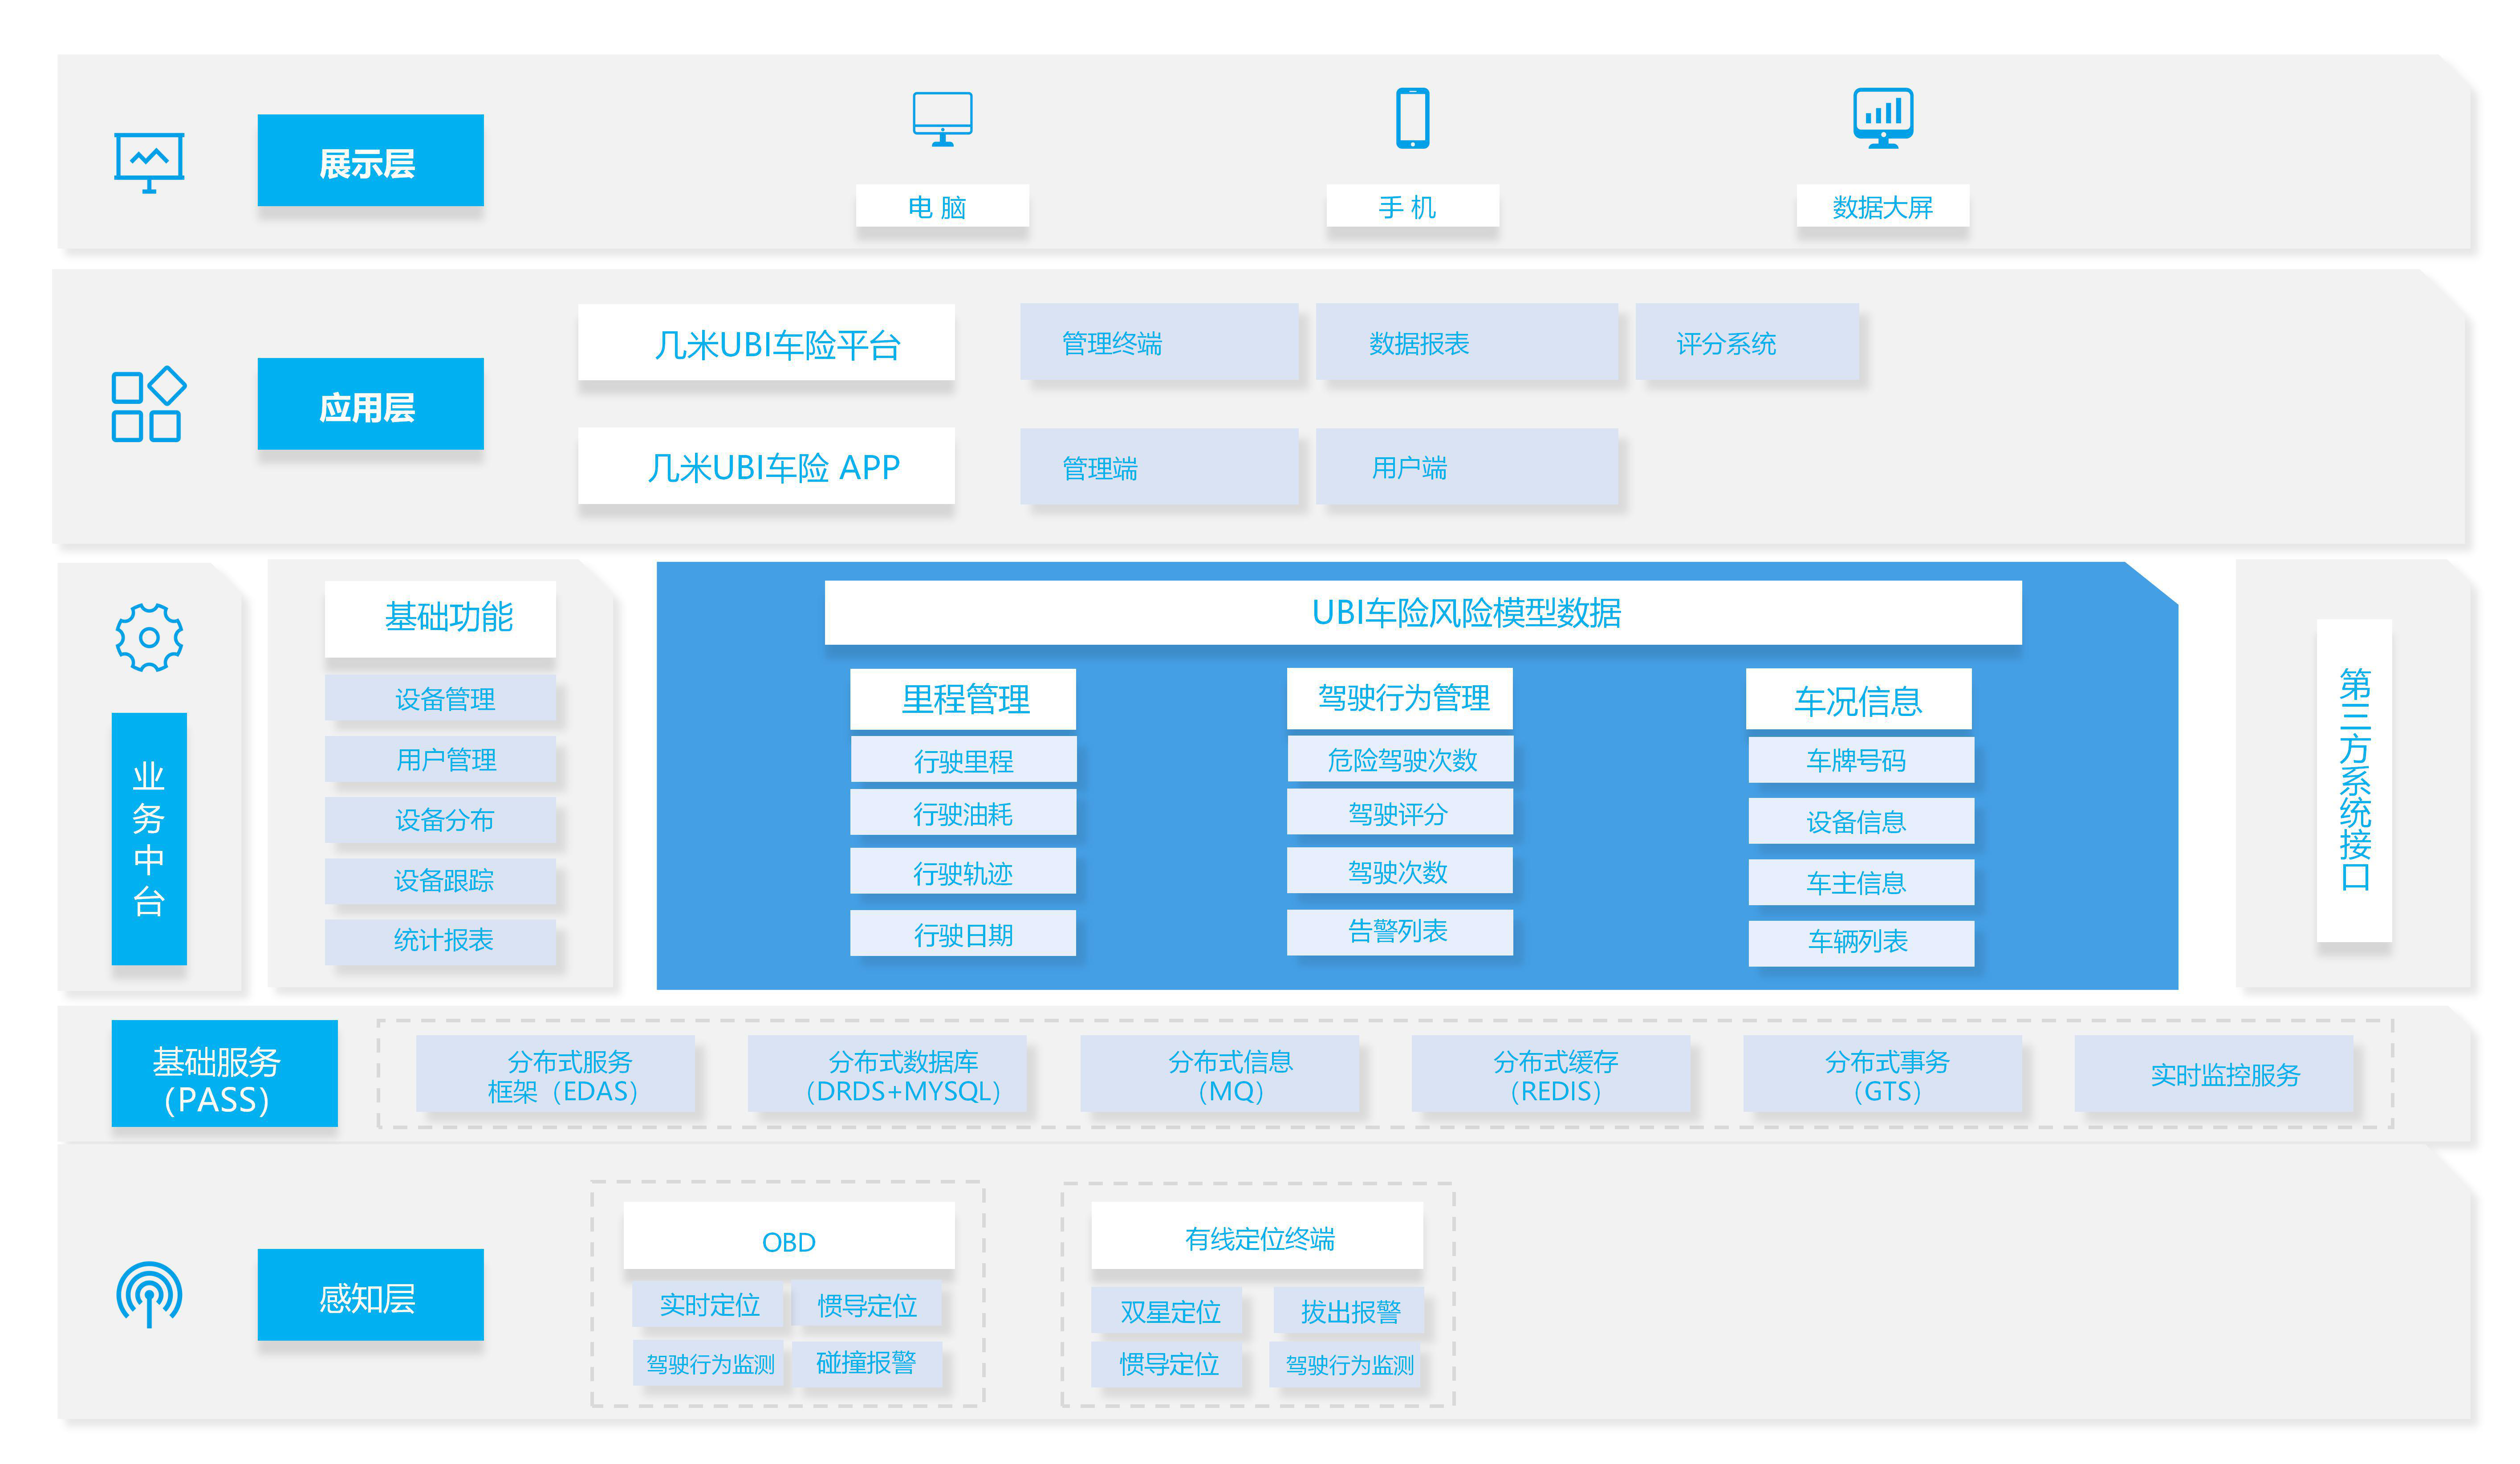Click the 数据报表 box

pyautogui.click(x=1467, y=342)
